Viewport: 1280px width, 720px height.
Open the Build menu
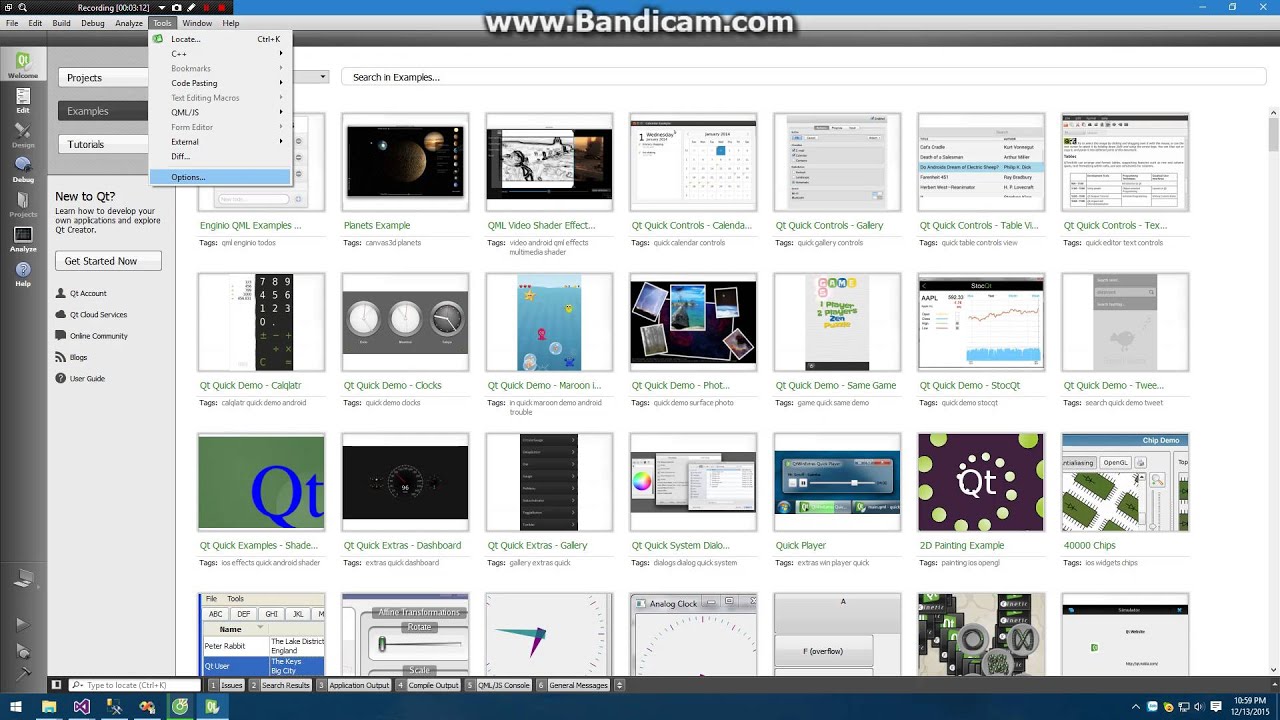pos(62,23)
